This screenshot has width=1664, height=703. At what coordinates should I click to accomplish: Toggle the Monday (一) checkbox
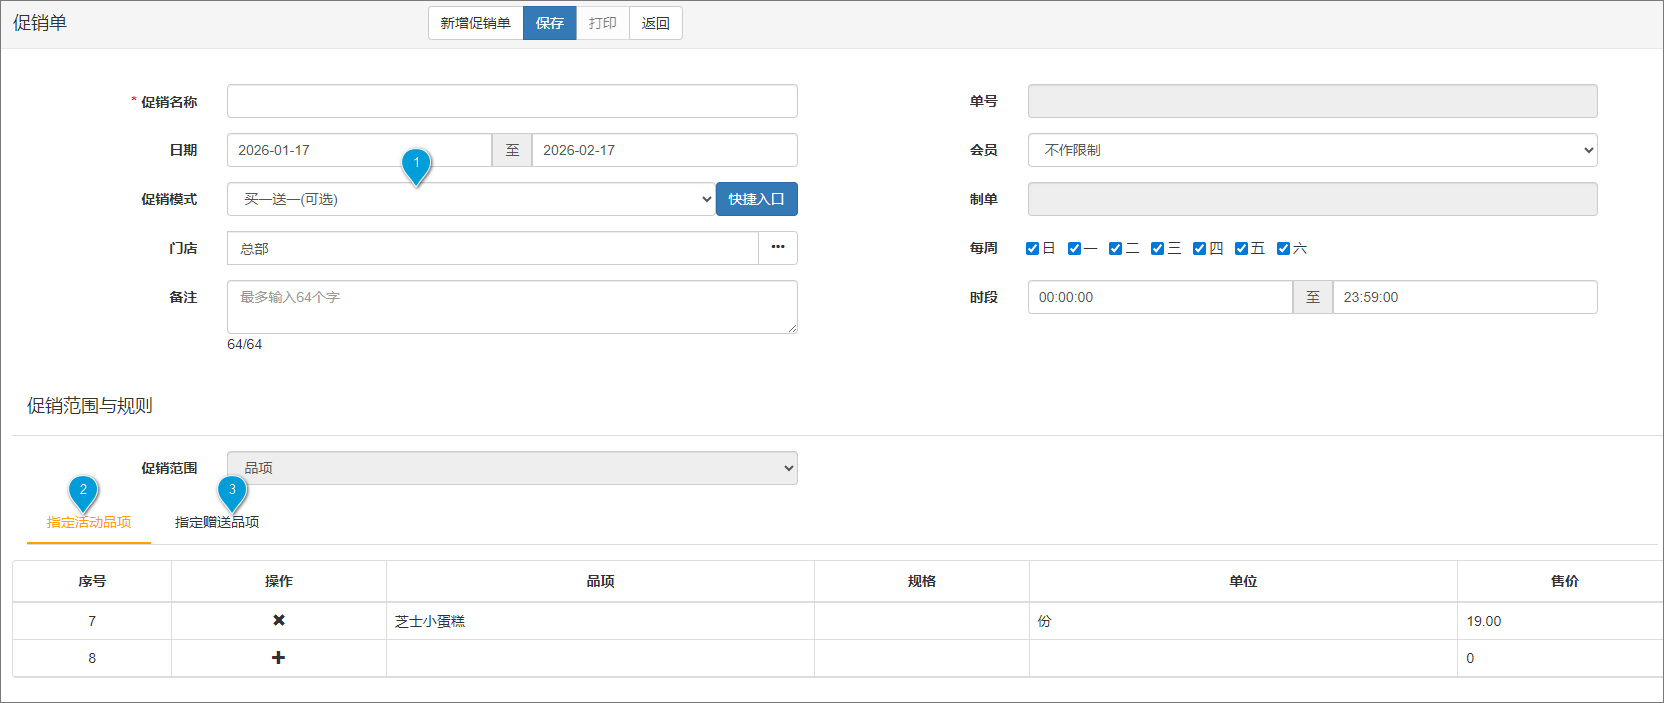point(1074,249)
